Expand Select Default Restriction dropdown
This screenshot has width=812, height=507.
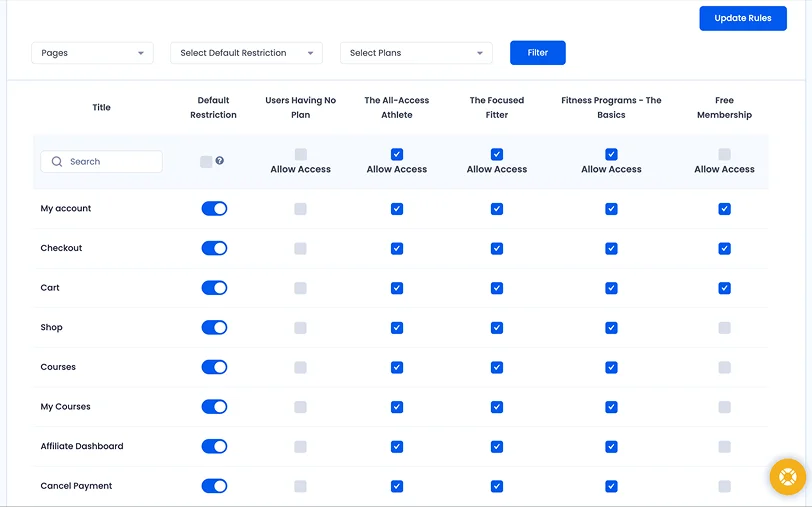click(x=246, y=53)
